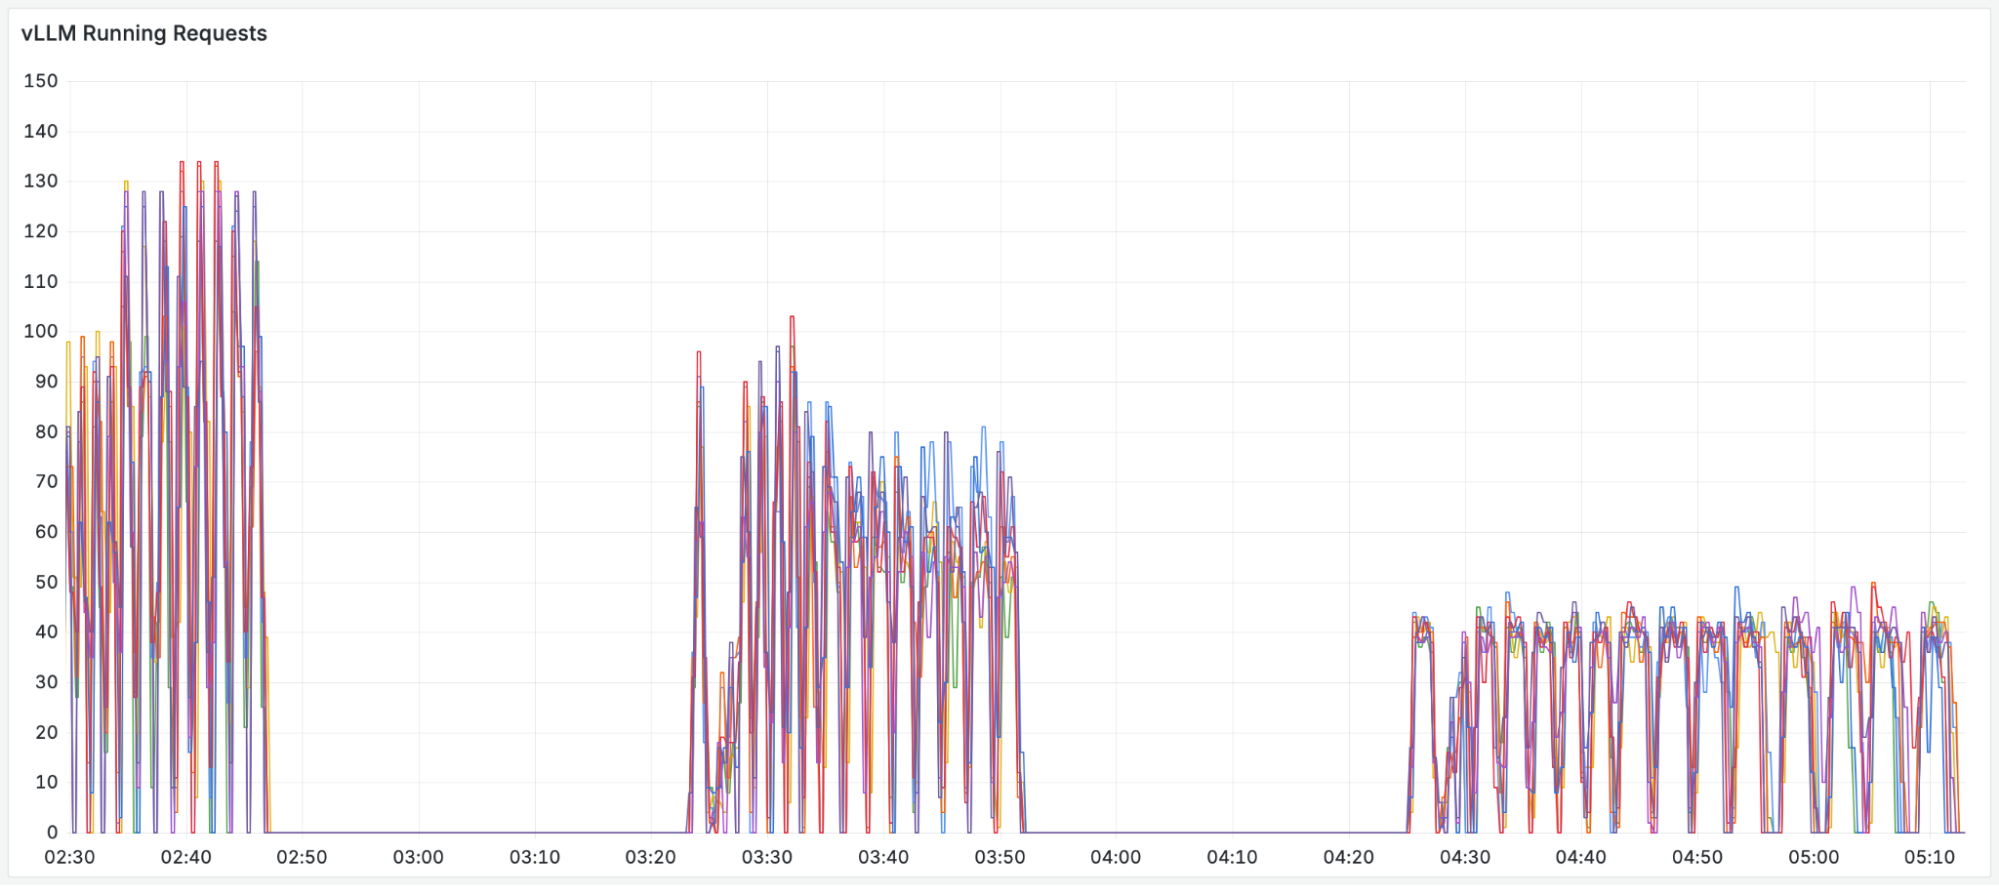Click the 03:50 time axis label
This screenshot has height=886, width=1999.
pos(1000,857)
